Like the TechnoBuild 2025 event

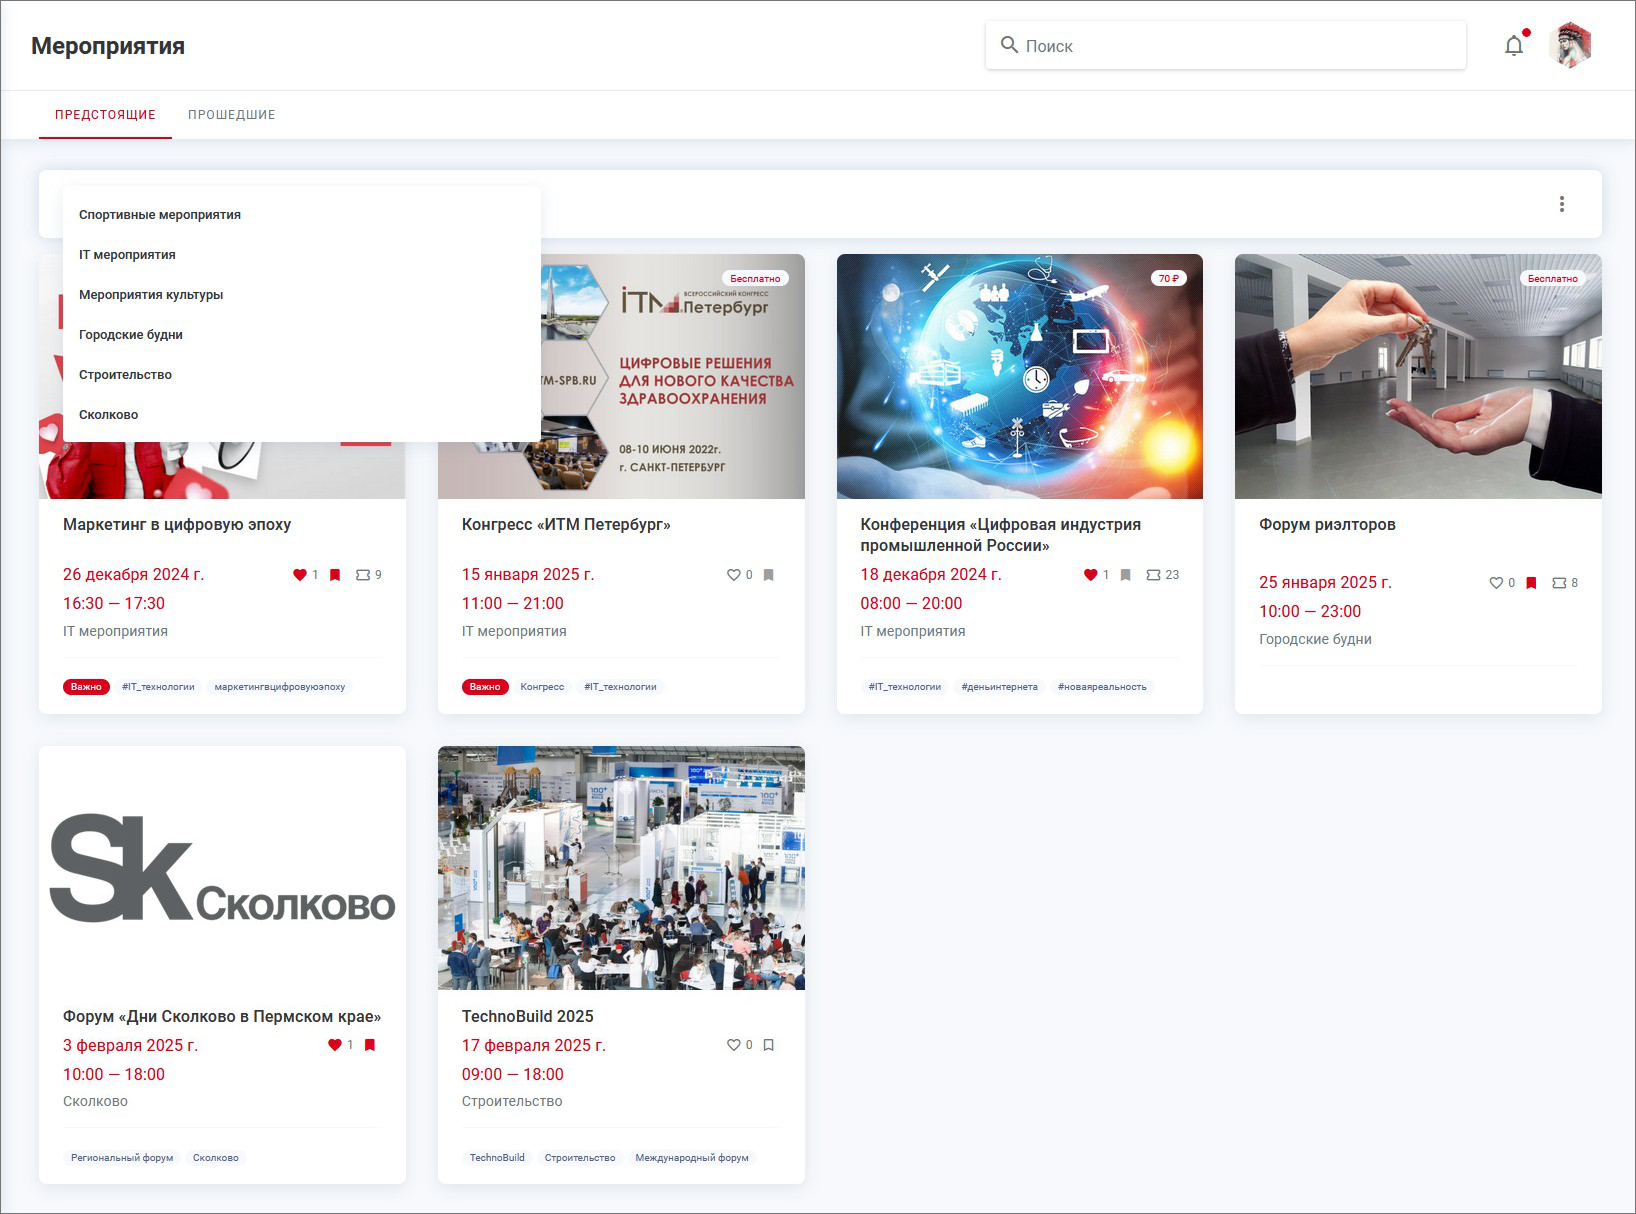733,1045
